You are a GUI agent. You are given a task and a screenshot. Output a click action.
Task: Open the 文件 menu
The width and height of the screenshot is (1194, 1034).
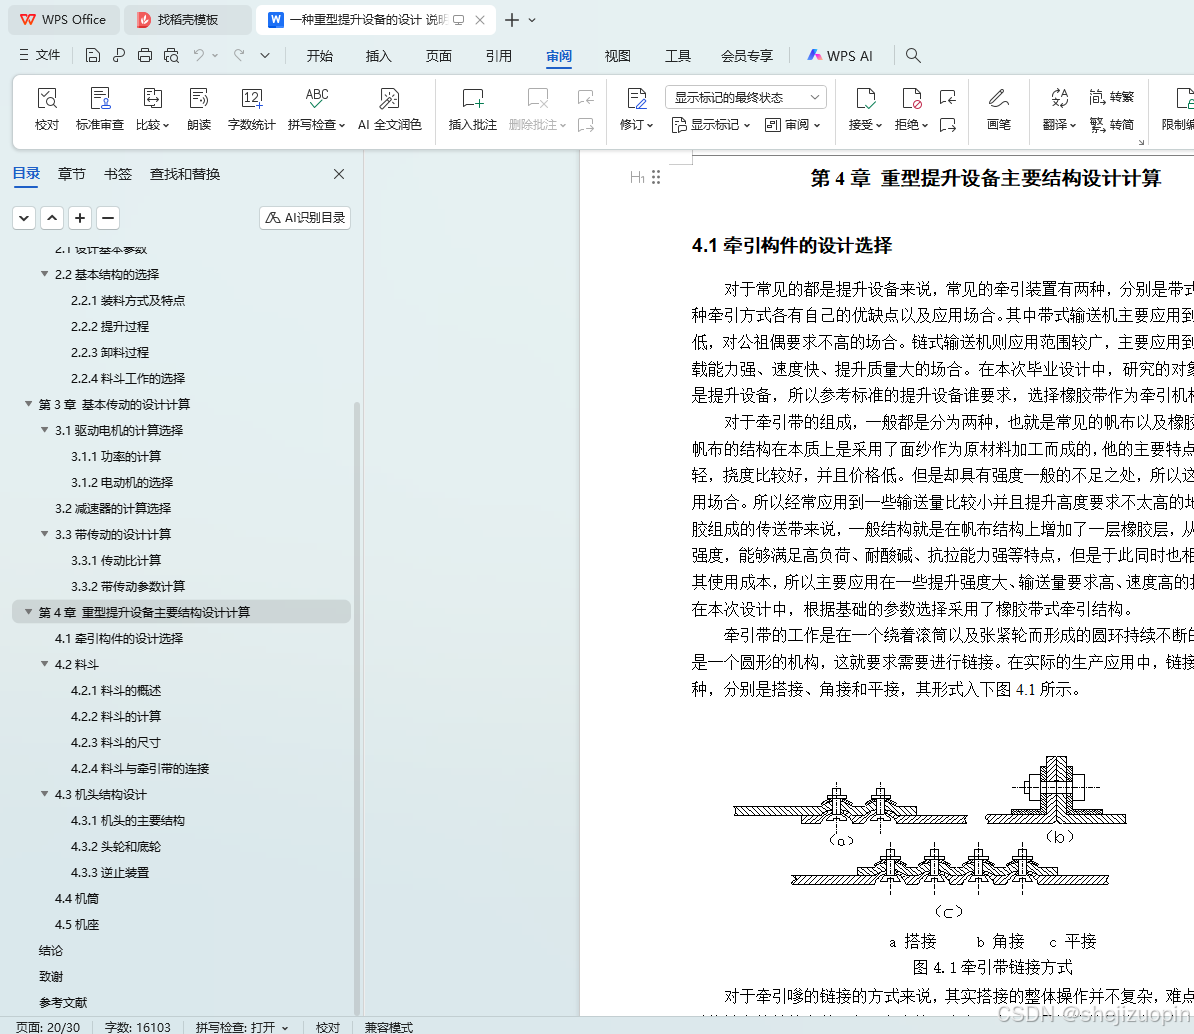39,55
